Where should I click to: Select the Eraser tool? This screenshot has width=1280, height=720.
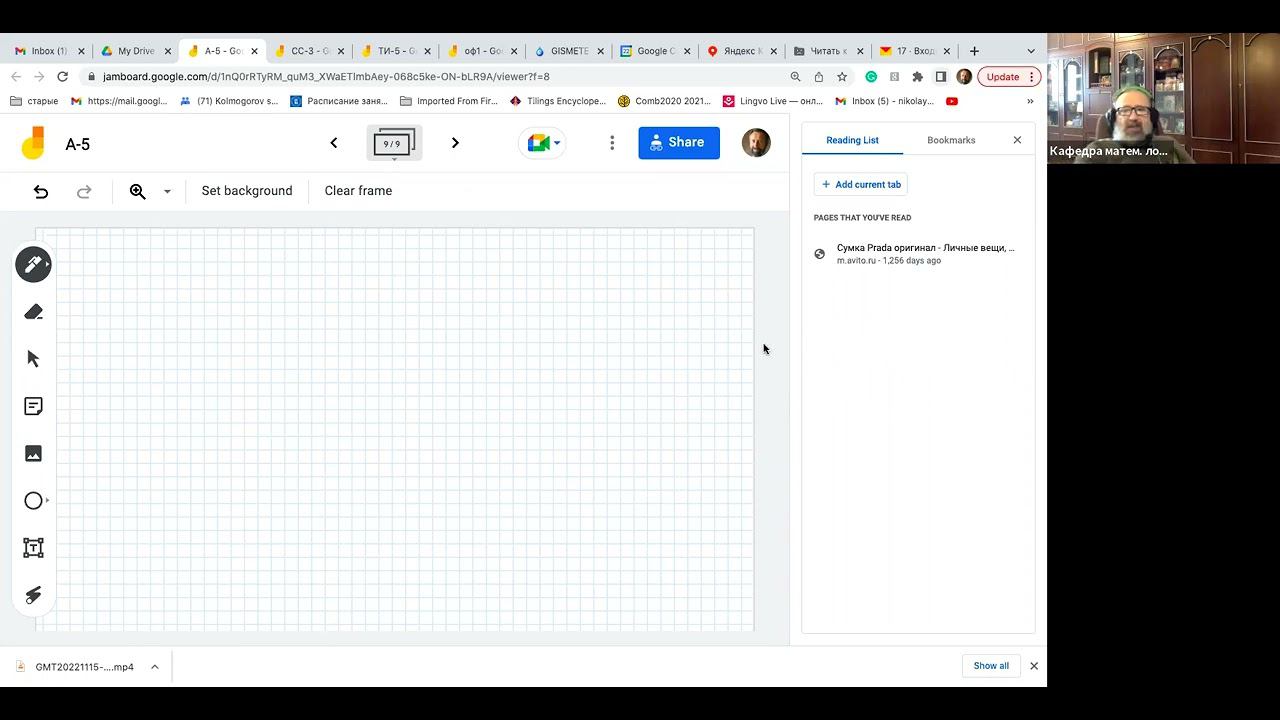(x=33, y=312)
